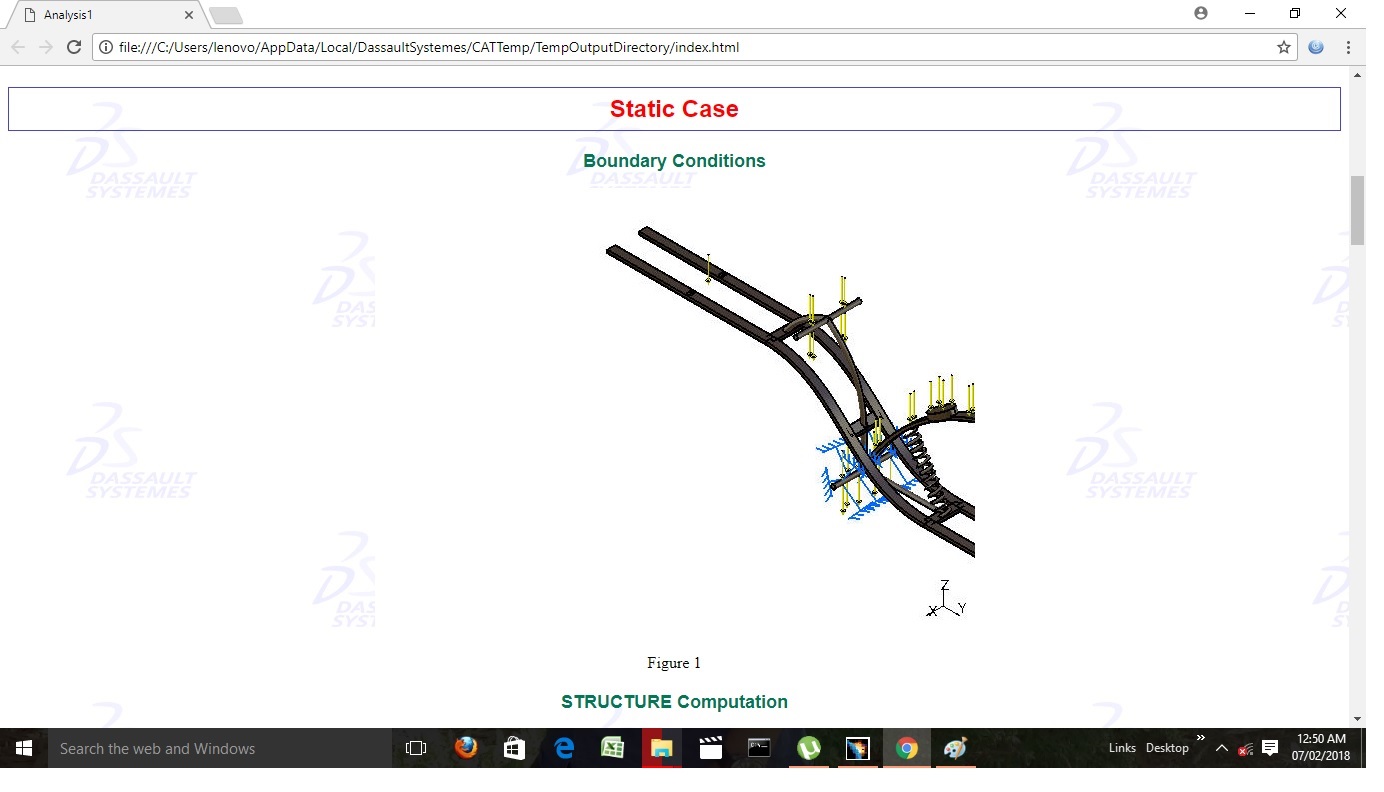Image resolution: width=1384 pixels, height=792 pixels.
Task: Click the 'Boundary Conditions' heading
Action: 674,161
